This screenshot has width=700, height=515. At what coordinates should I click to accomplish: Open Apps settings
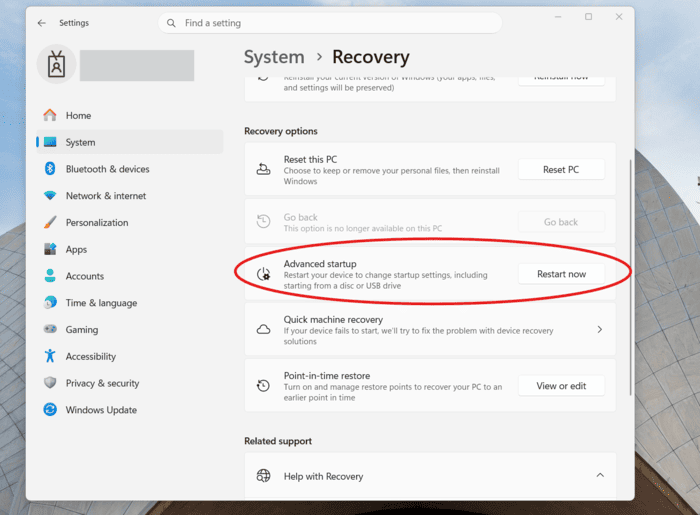(x=129, y=249)
